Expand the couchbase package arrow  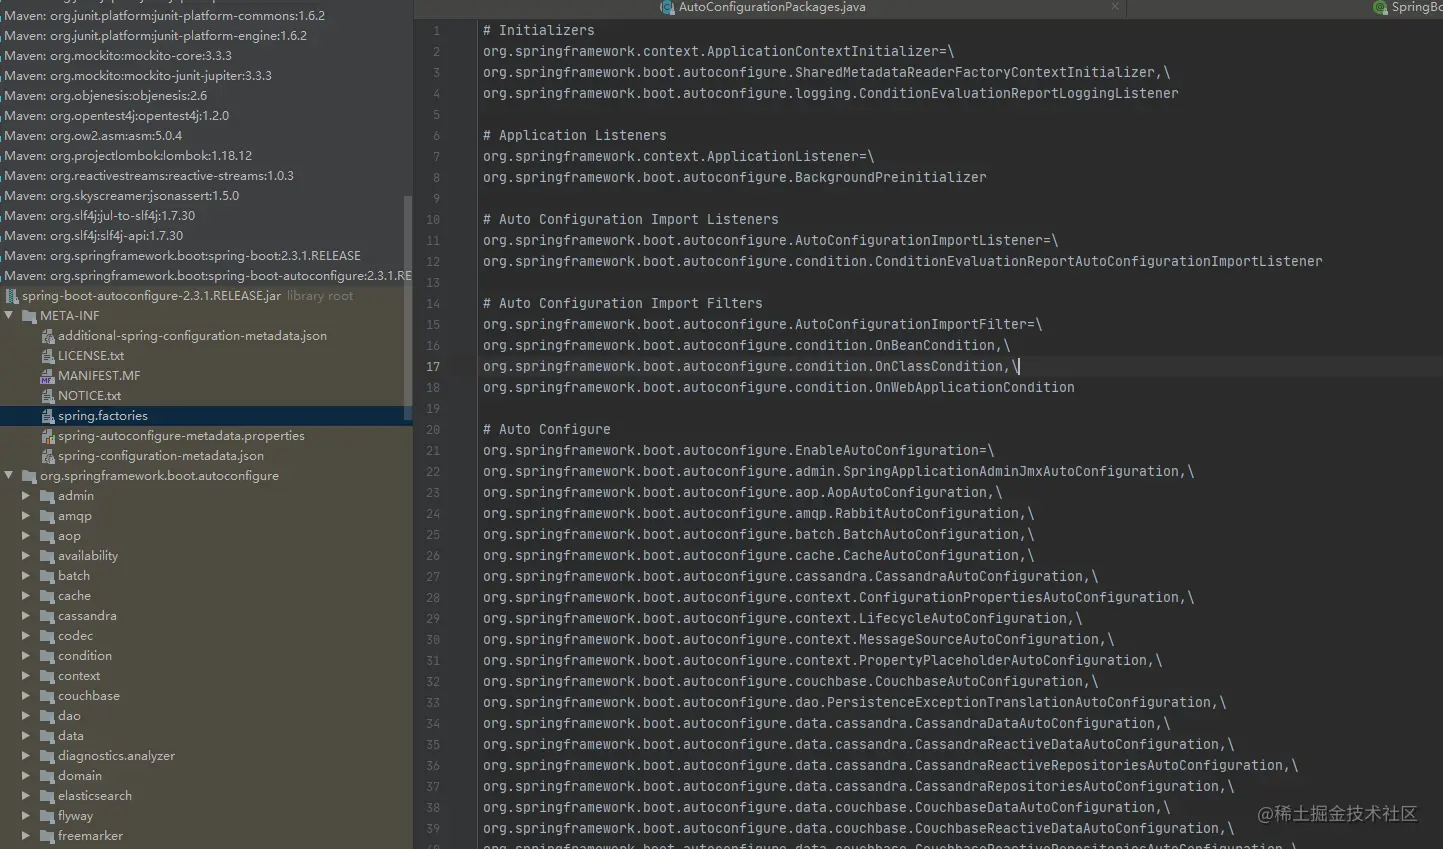point(26,696)
